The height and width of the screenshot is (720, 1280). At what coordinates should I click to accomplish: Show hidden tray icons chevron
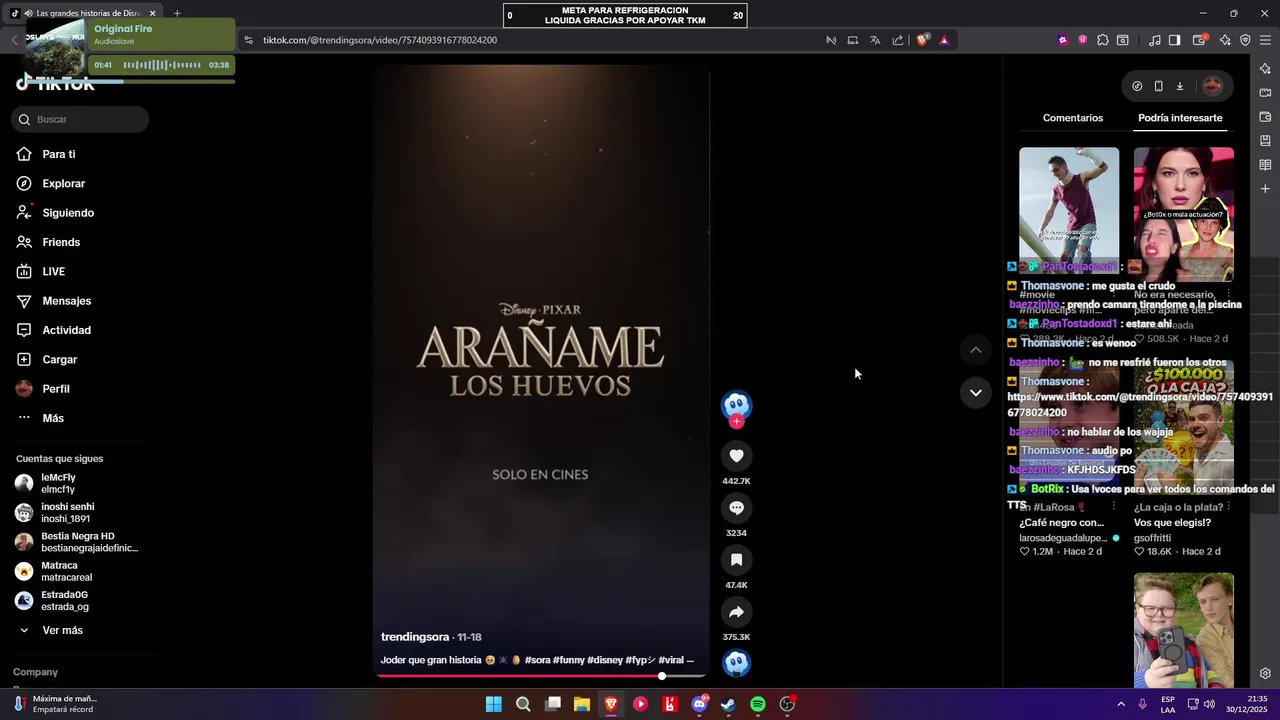[x=1120, y=704]
